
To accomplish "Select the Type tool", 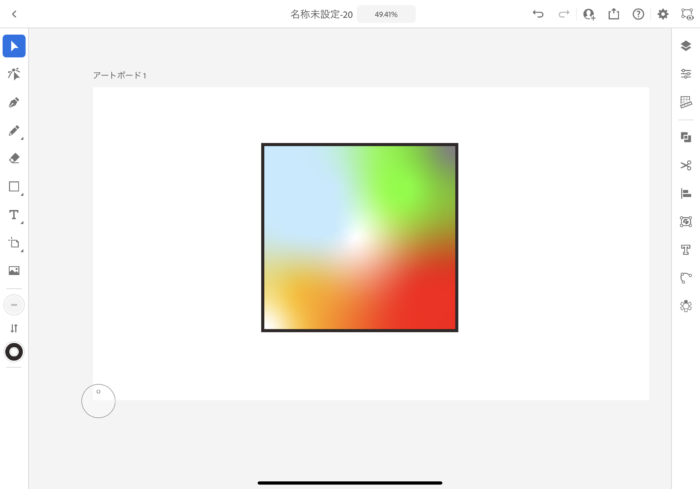I will [14, 215].
